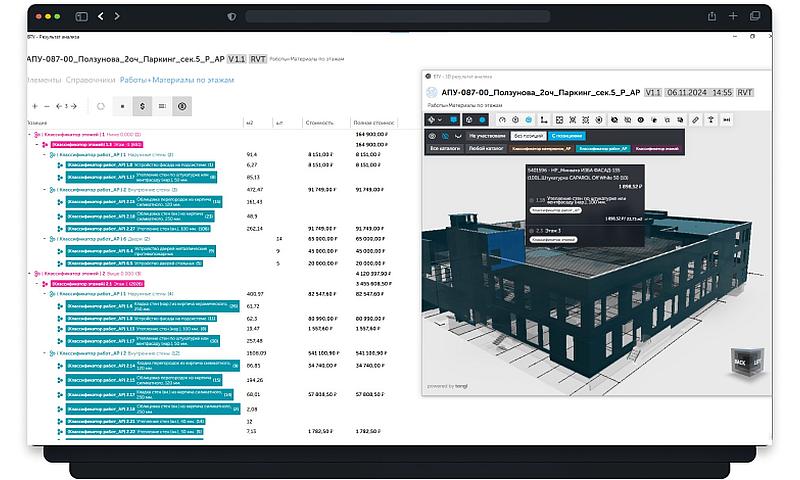Click the 'Все каталоги' button
This screenshot has height=480, width=800.
tap(444, 148)
